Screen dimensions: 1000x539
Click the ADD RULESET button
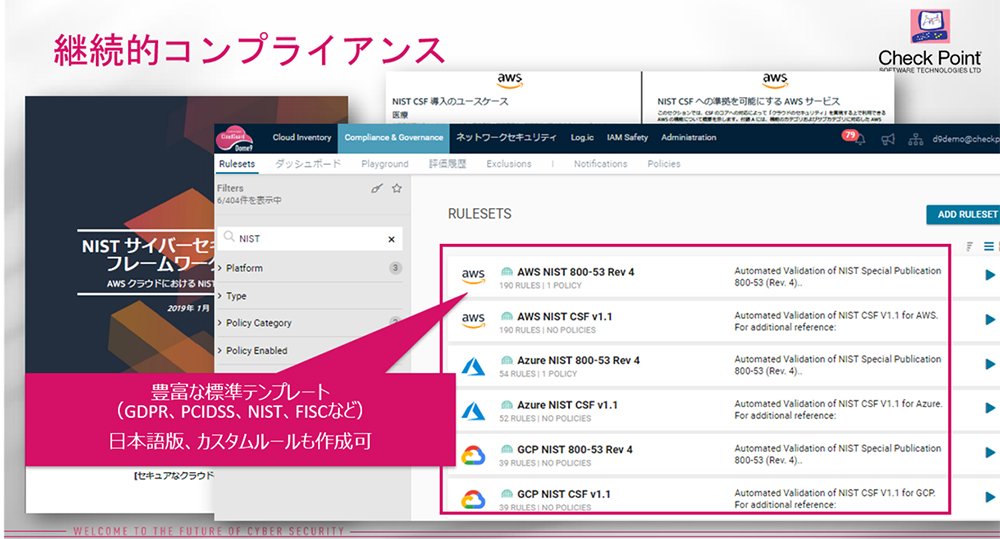click(x=963, y=214)
